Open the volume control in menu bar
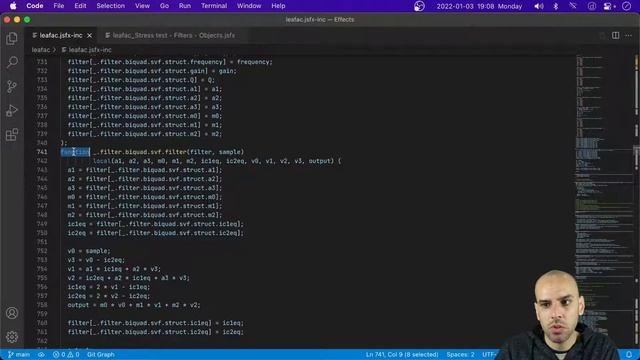Screen dimensions: 640x360 539,6
